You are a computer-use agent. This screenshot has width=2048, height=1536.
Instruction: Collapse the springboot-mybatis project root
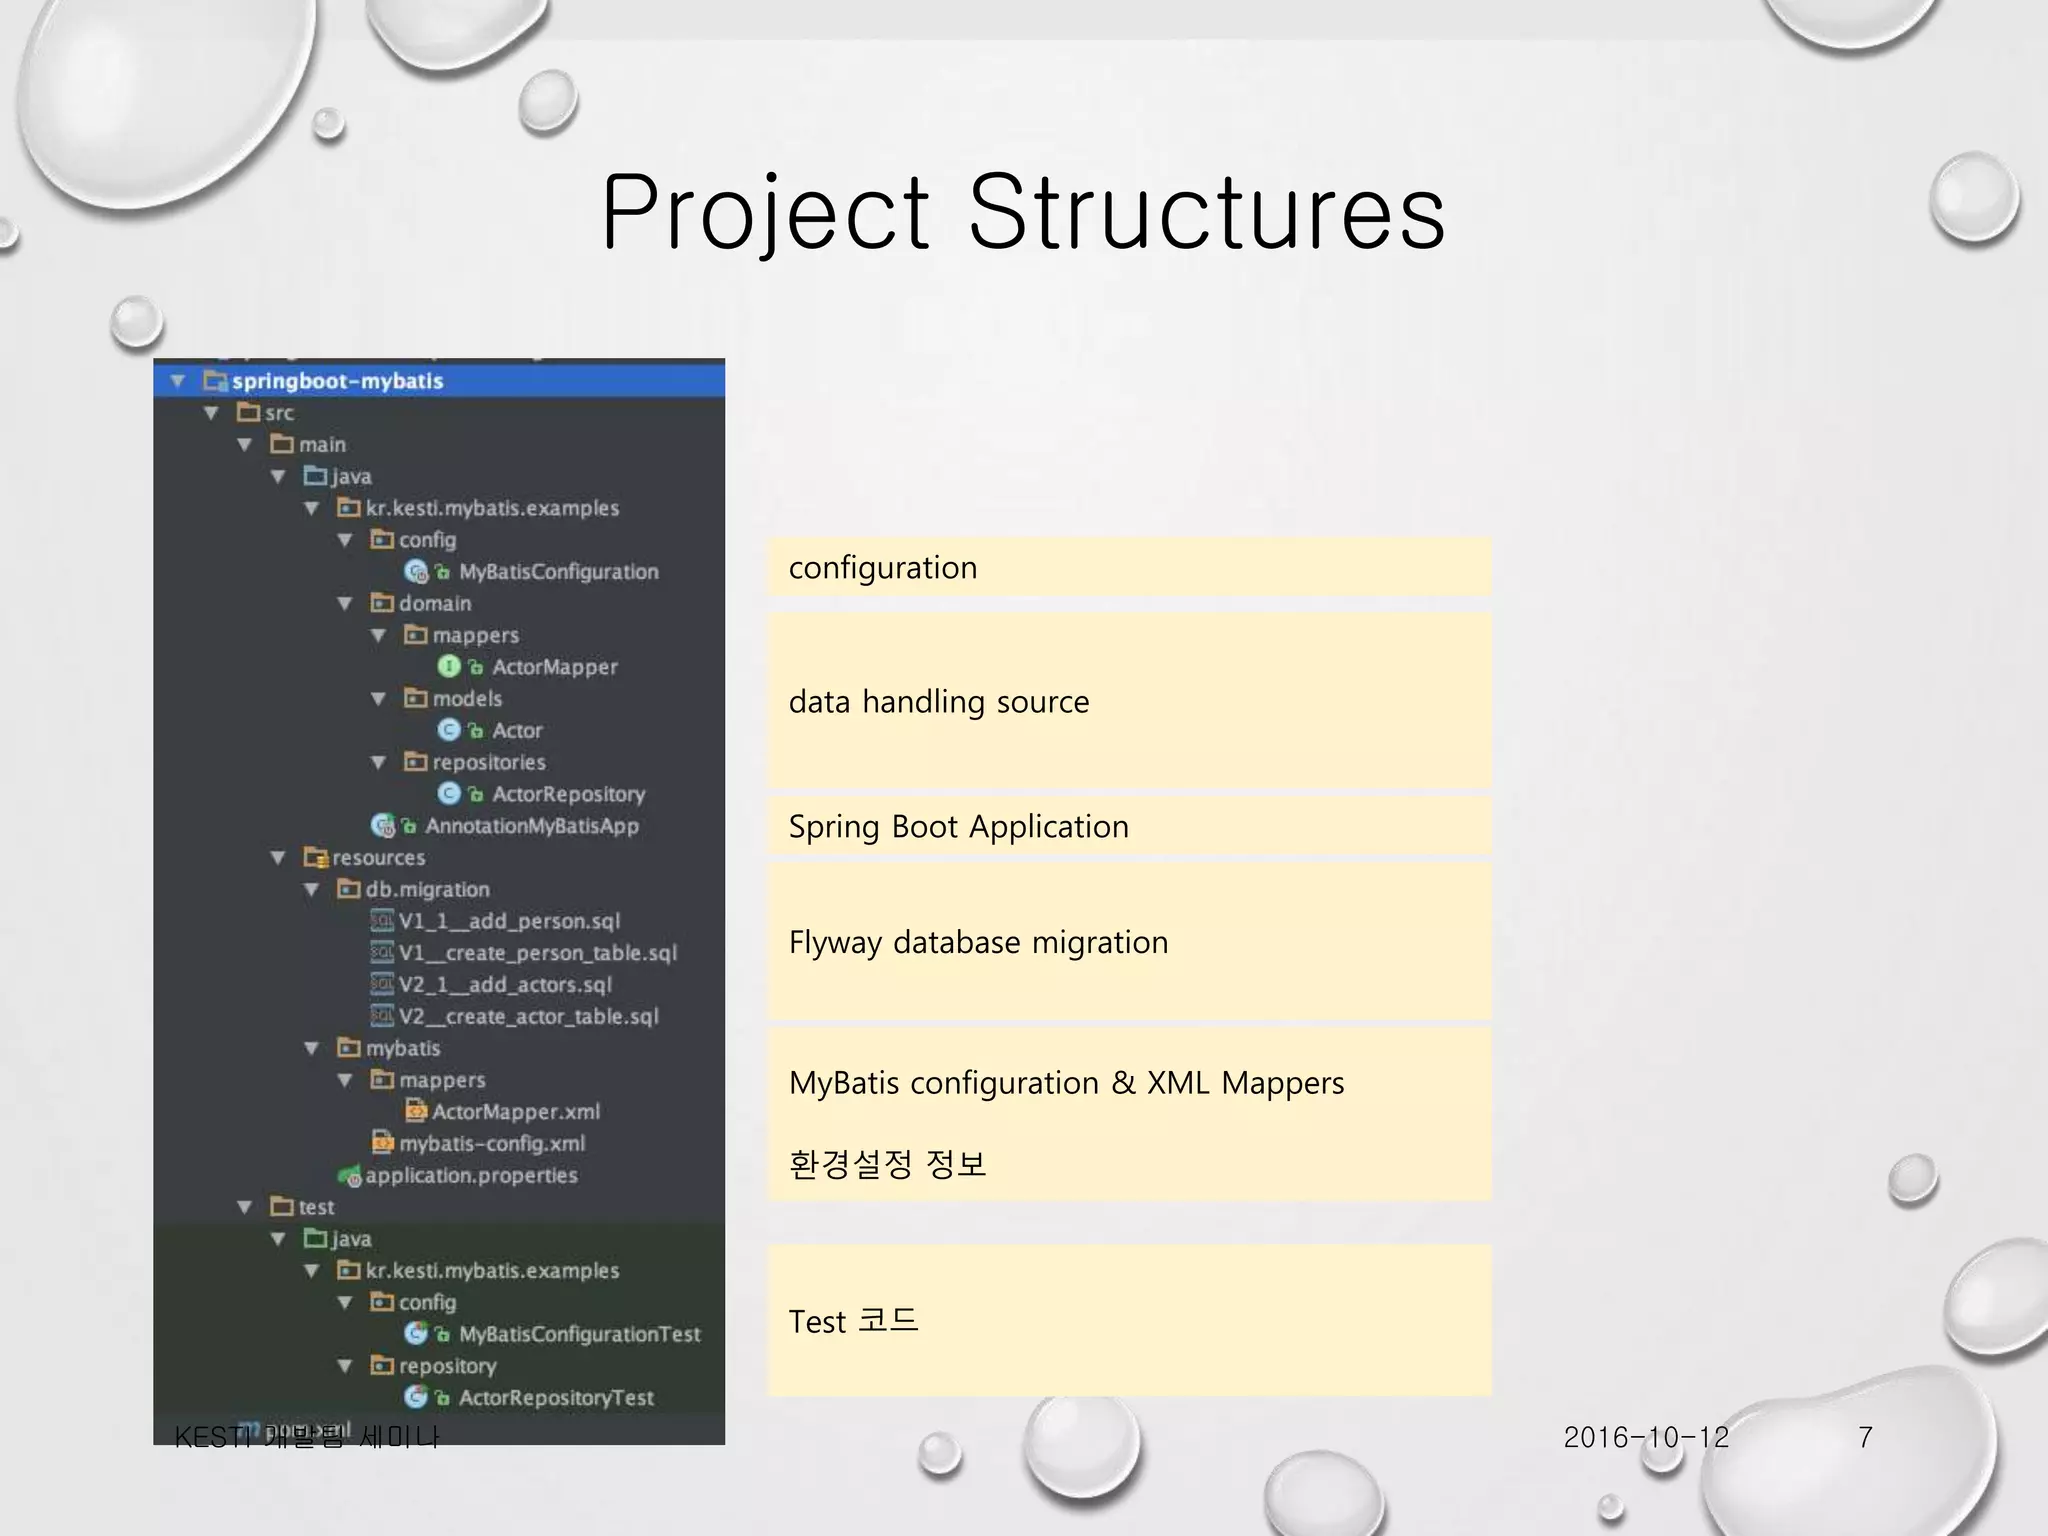178,381
